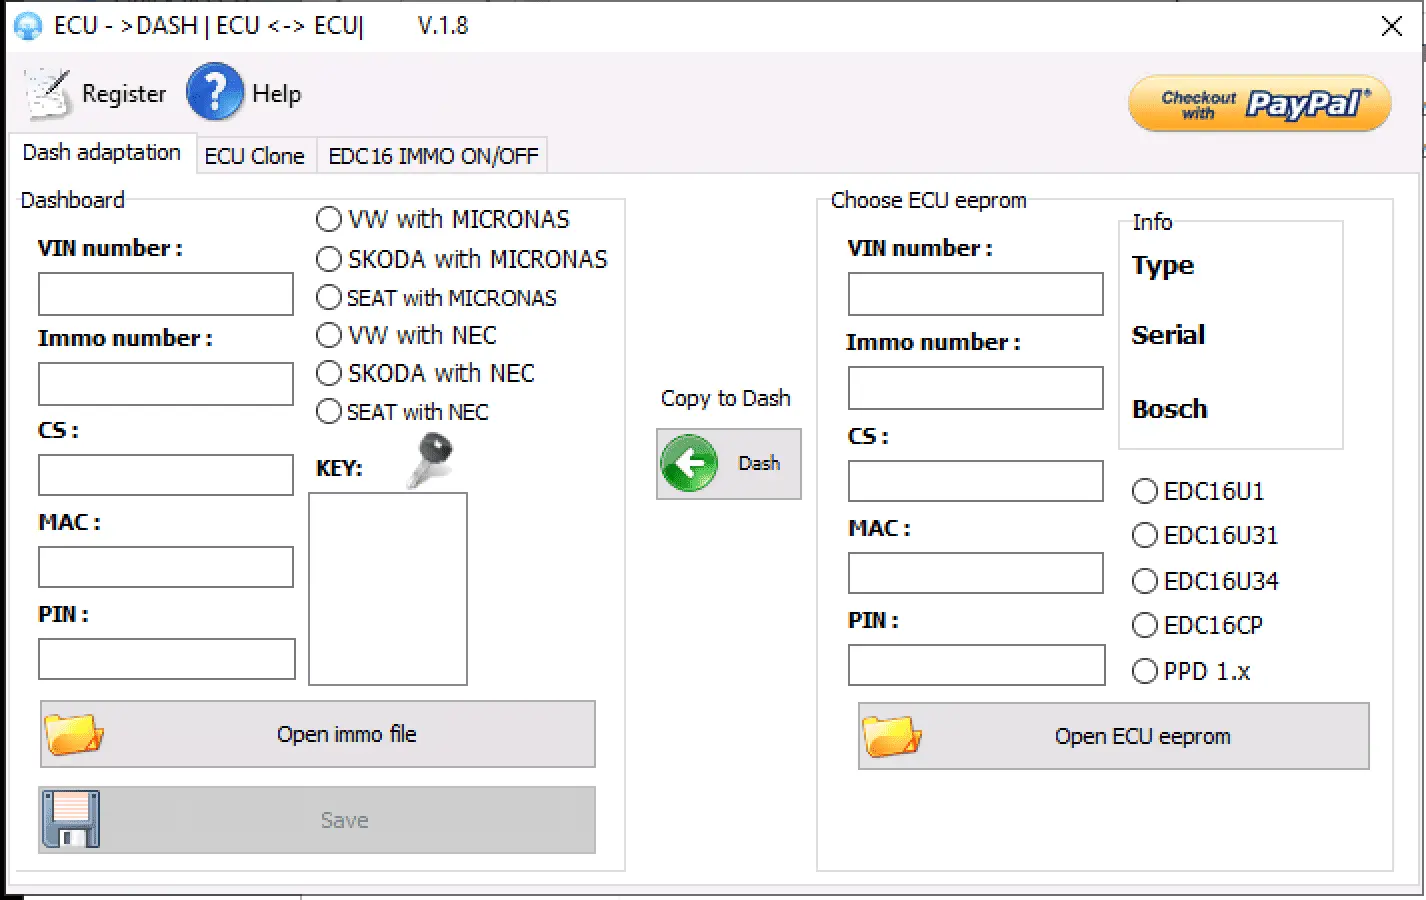Focus the ECU eeprom CS field

pyautogui.click(x=976, y=481)
